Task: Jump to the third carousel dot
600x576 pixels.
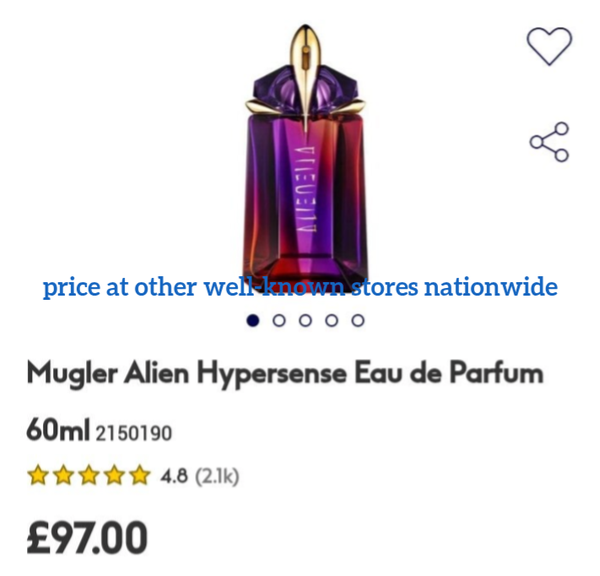Action: (305, 320)
